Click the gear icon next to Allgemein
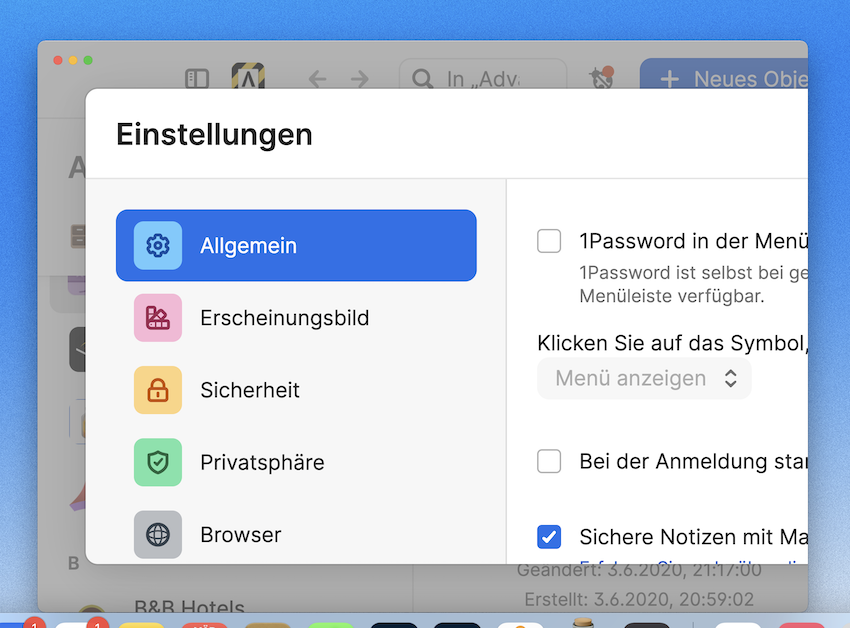The image size is (850, 628). [x=158, y=246]
